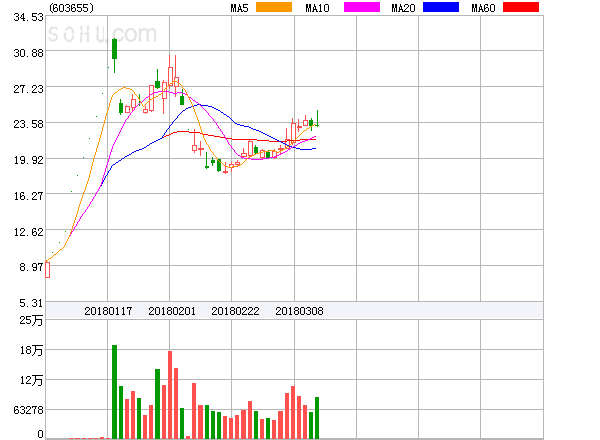Select the MA60 legend label

click(x=483, y=8)
